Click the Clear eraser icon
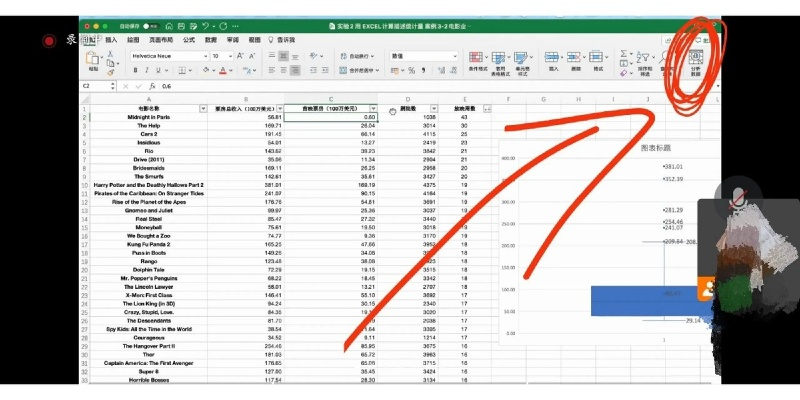This screenshot has width=800, height=400. click(x=623, y=73)
